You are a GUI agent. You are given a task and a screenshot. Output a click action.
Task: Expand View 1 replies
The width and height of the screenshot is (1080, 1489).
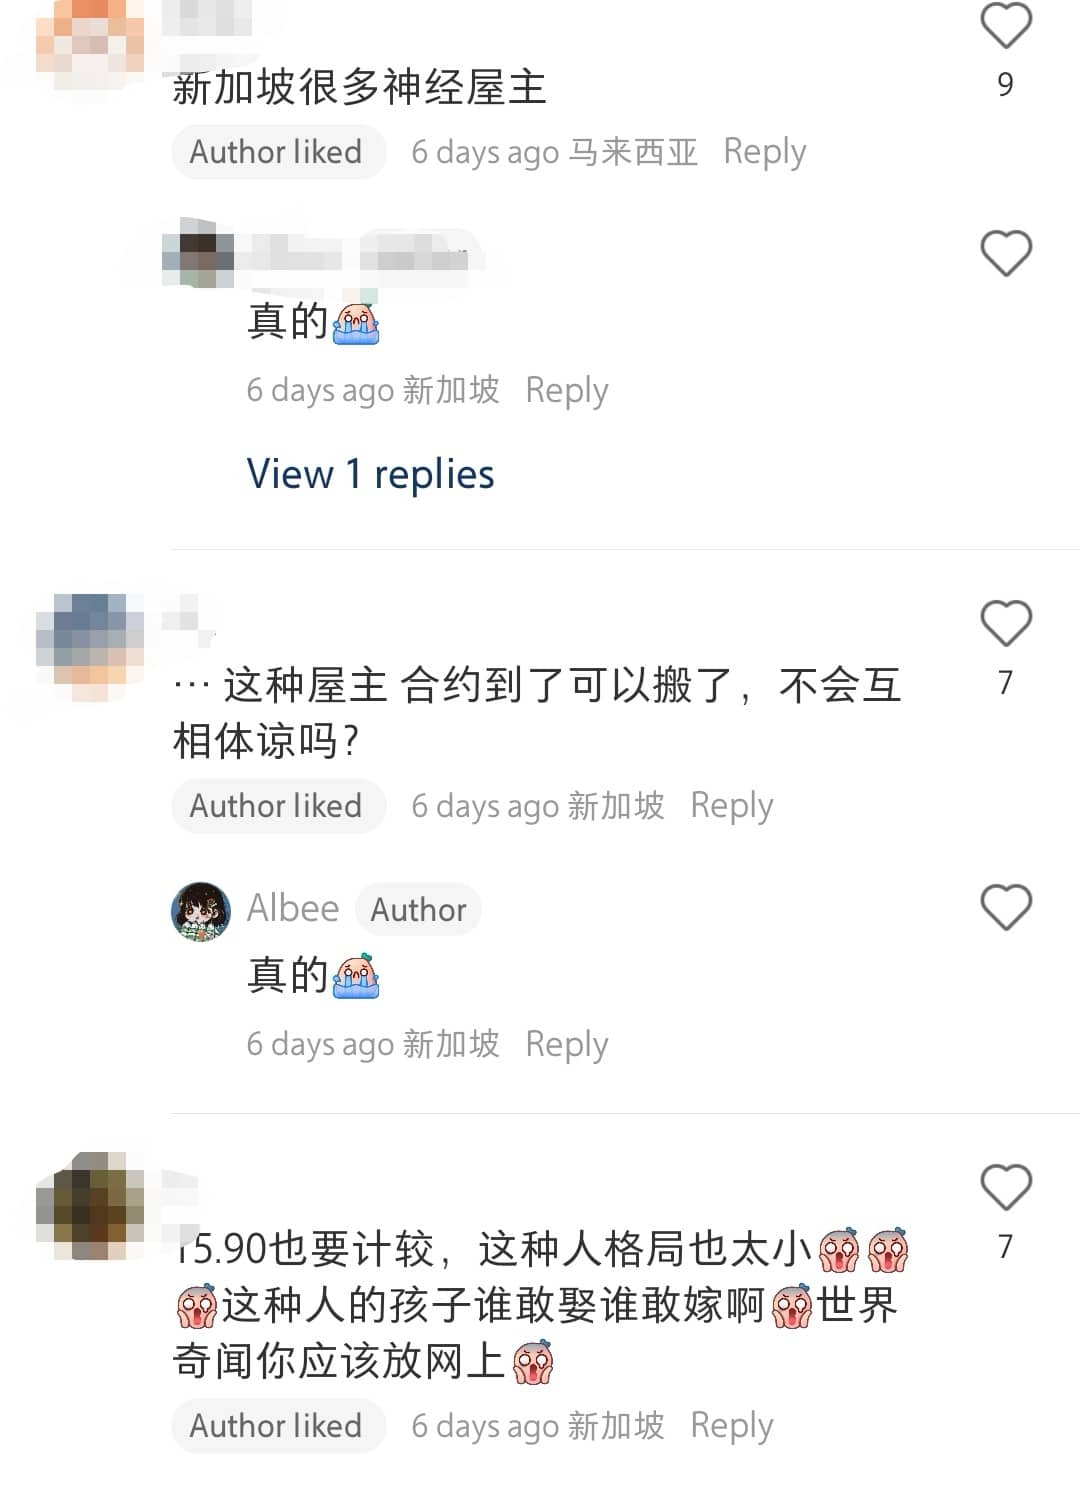370,474
